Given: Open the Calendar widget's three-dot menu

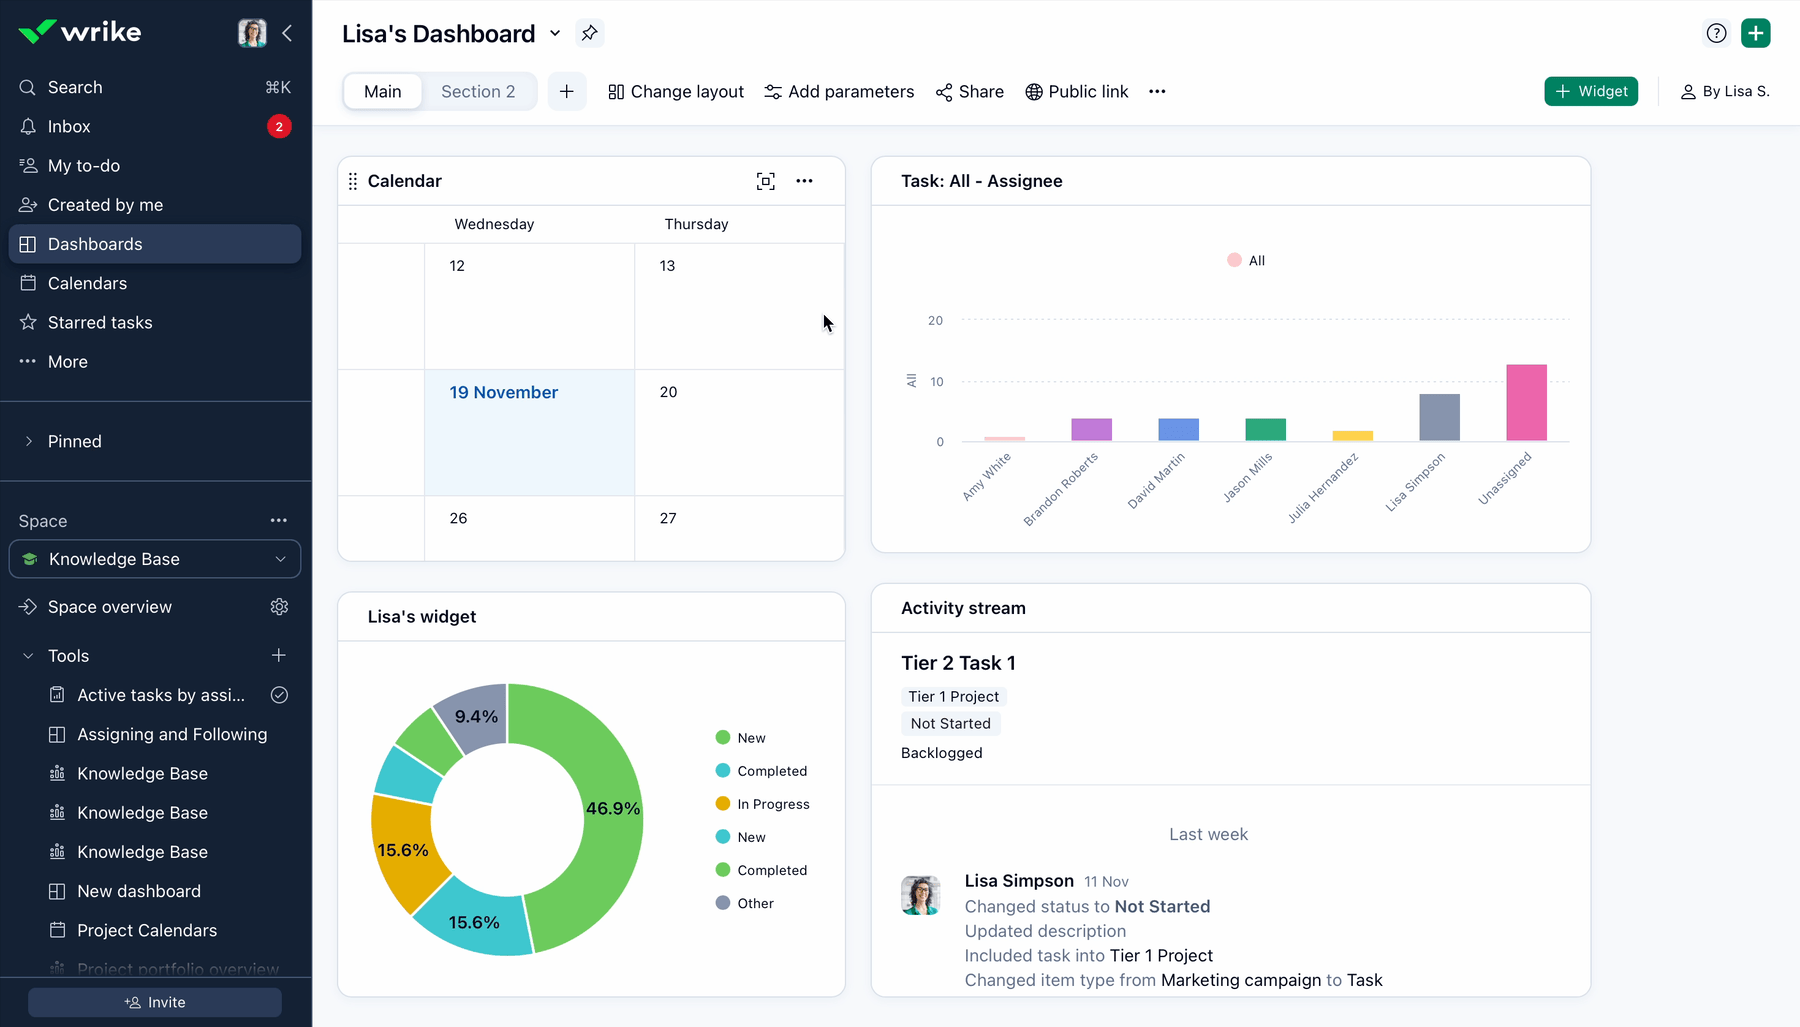Looking at the screenshot, I should 804,181.
